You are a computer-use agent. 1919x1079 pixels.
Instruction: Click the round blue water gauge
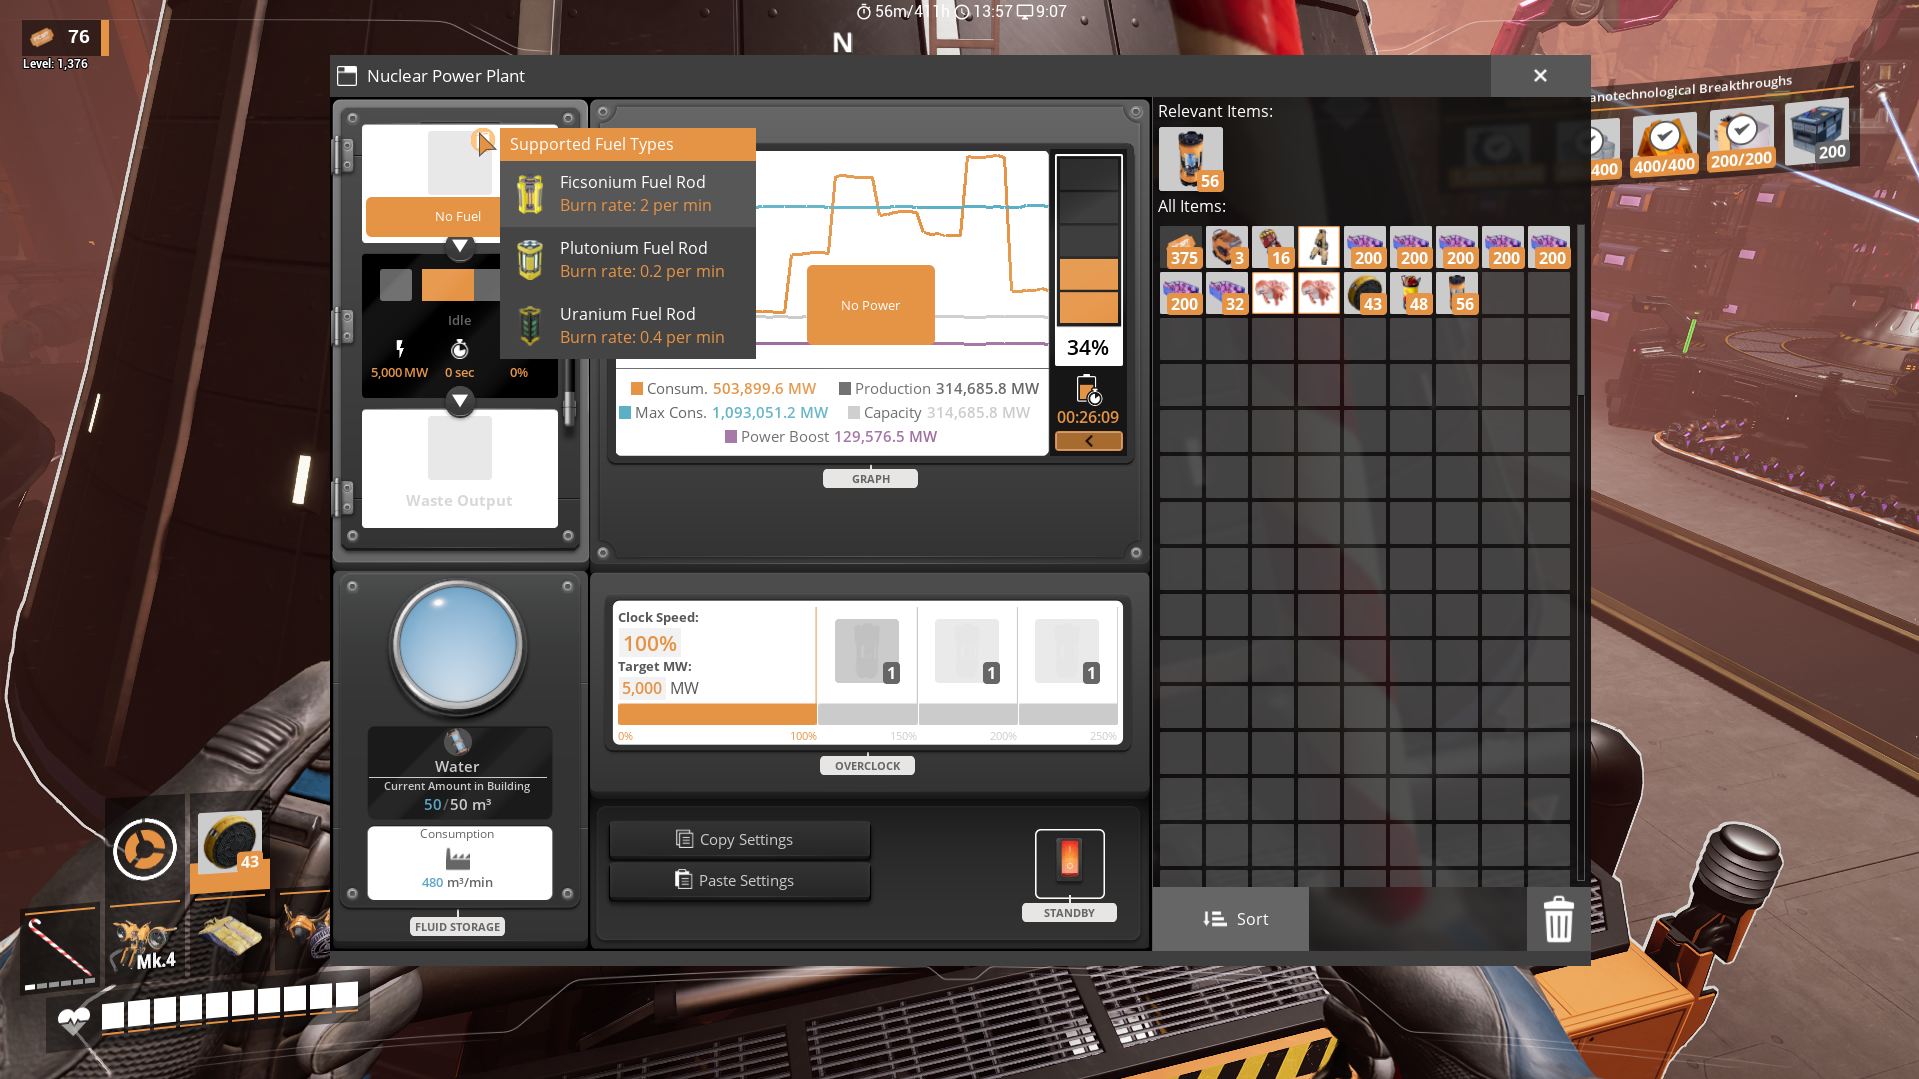tap(457, 646)
